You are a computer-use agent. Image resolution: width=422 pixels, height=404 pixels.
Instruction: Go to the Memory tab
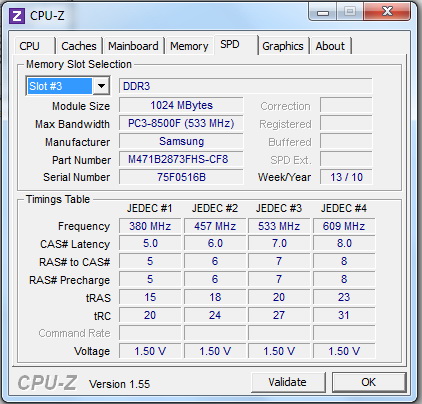189,46
